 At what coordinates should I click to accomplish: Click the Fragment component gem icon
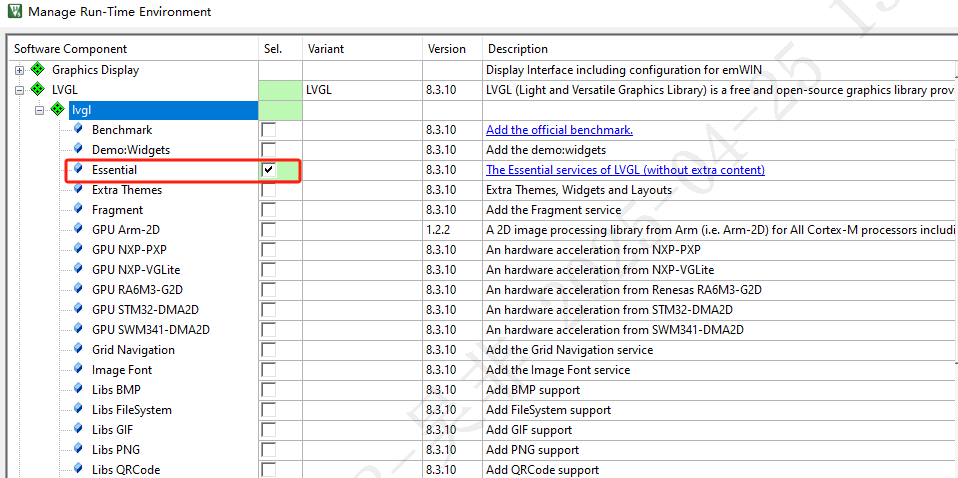(x=78, y=208)
